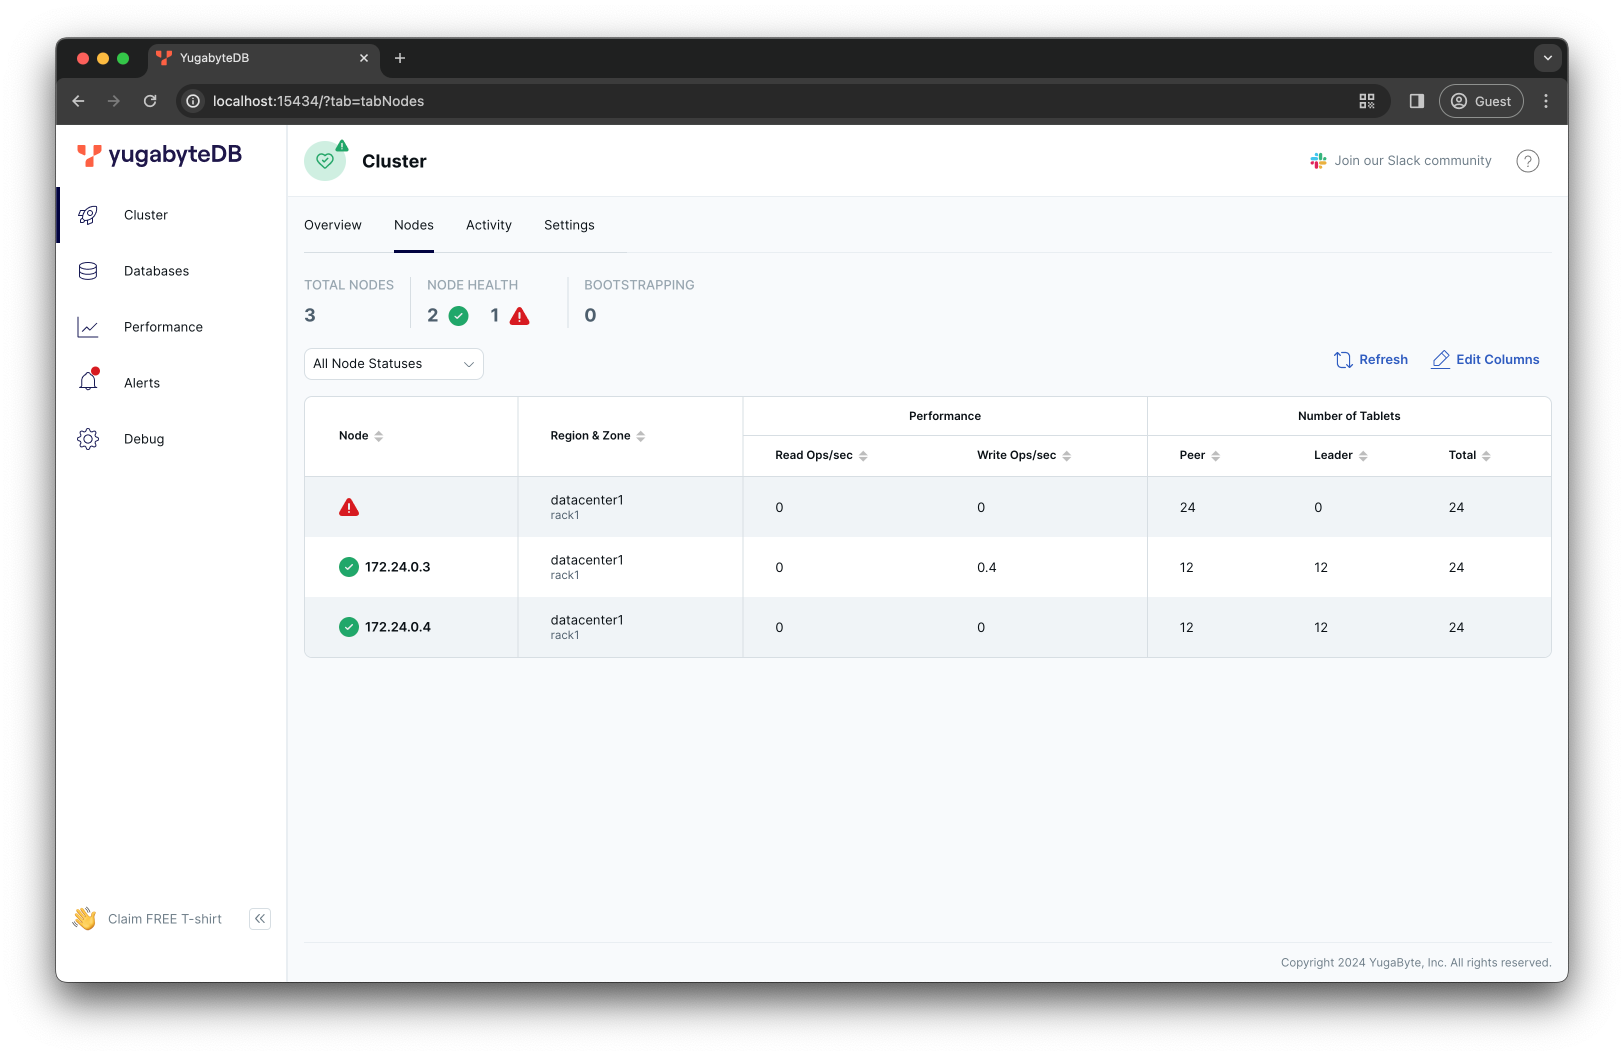The image size is (1624, 1056).
Task: Click node 172.24.0.3 in the table
Action: coord(397,567)
